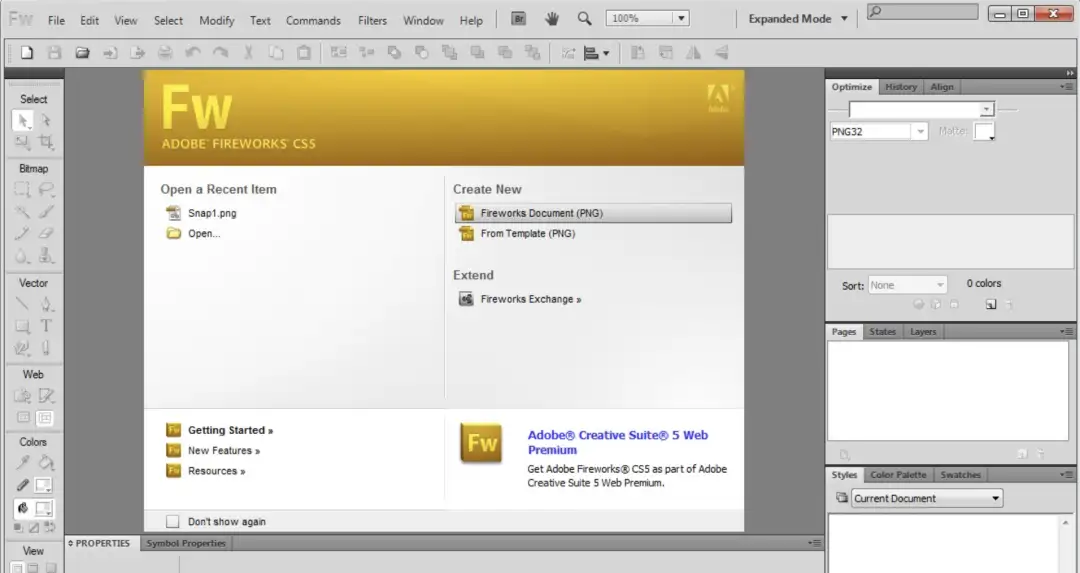Screen dimensions: 1080x573
Task: Click the Undo toolbar icon
Action: pyautogui.click(x=193, y=52)
